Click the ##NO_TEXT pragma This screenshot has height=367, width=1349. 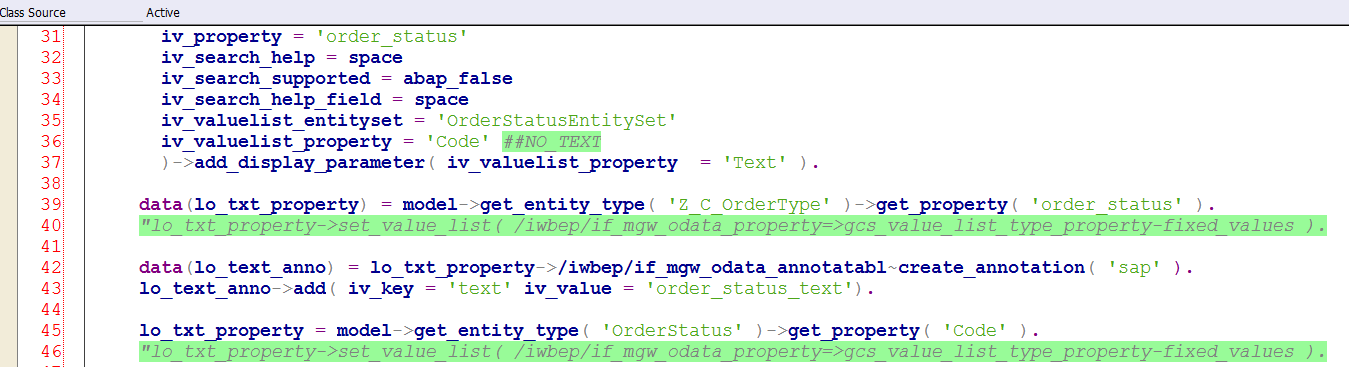[x=552, y=142]
